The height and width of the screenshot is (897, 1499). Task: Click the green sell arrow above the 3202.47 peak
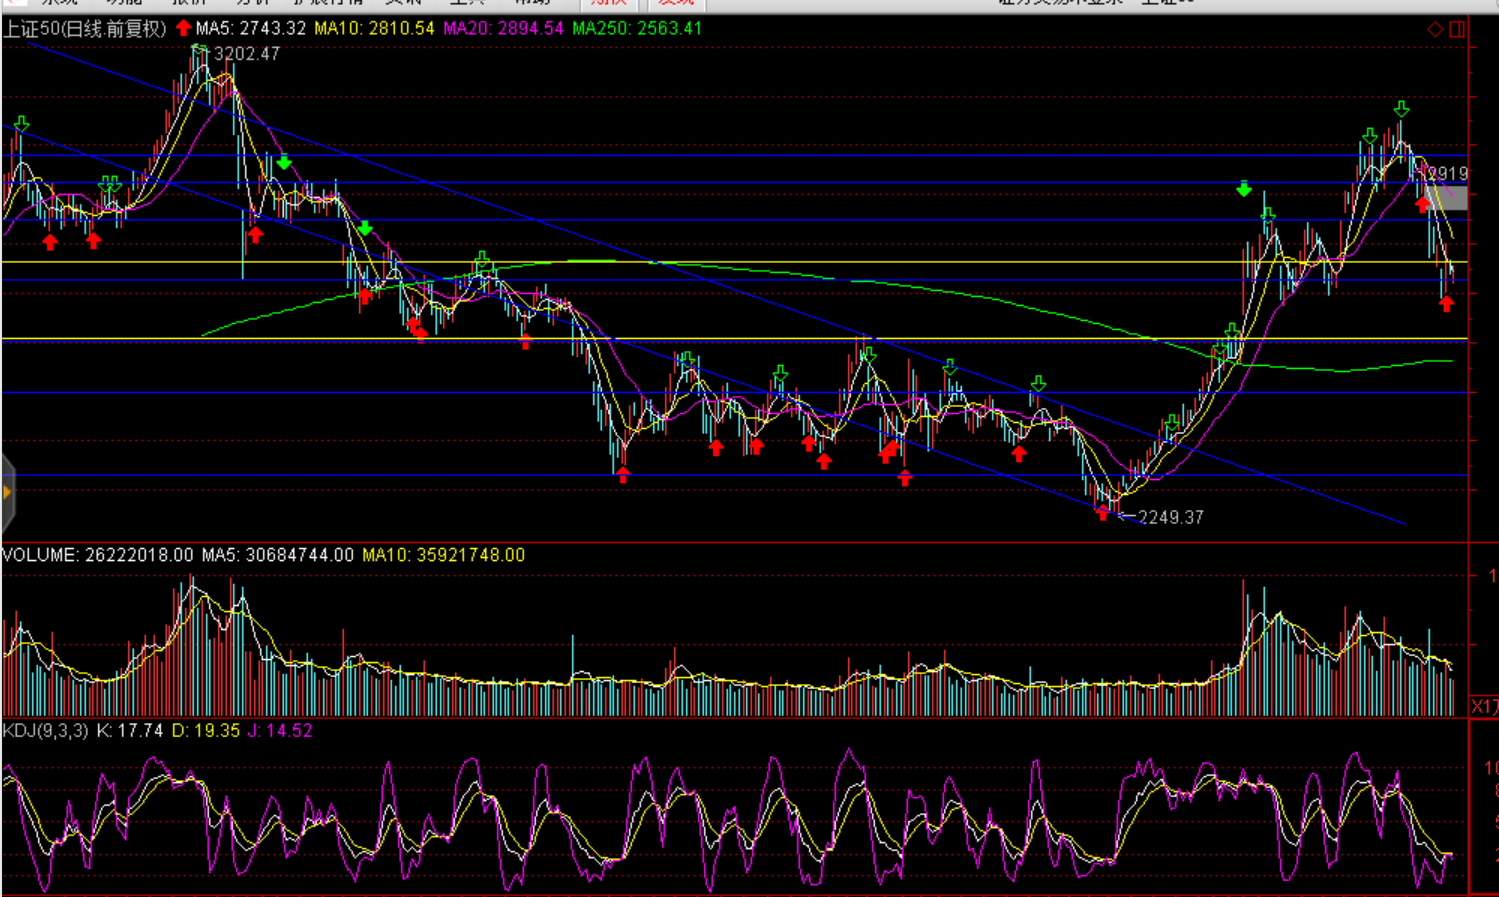coord(199,49)
